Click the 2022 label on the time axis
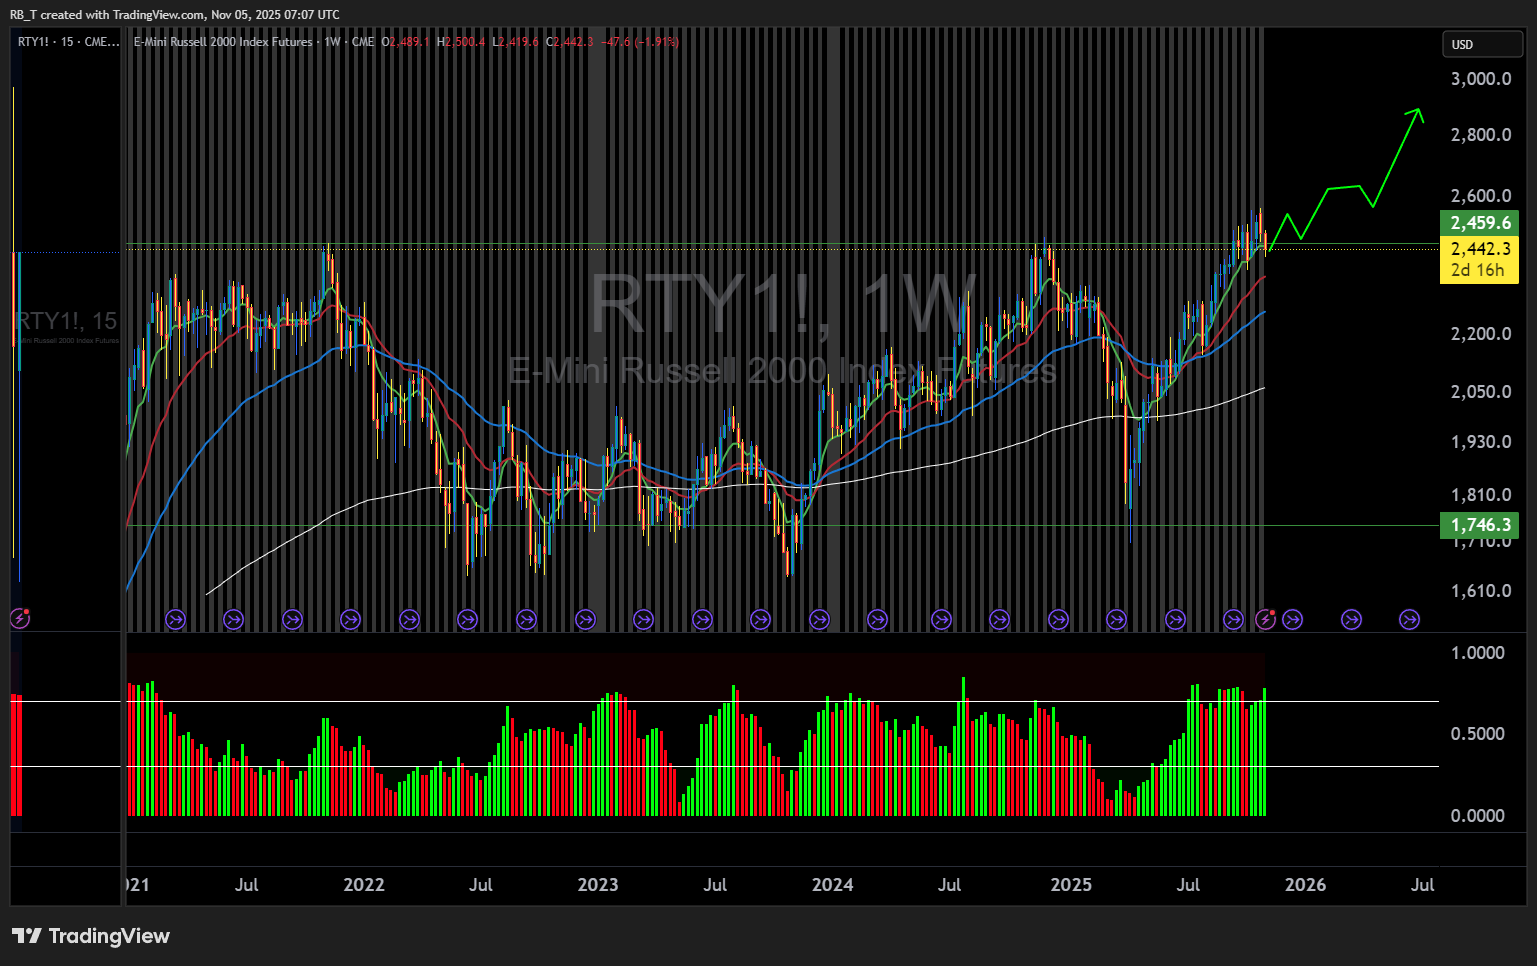This screenshot has height=966, width=1537. click(364, 885)
